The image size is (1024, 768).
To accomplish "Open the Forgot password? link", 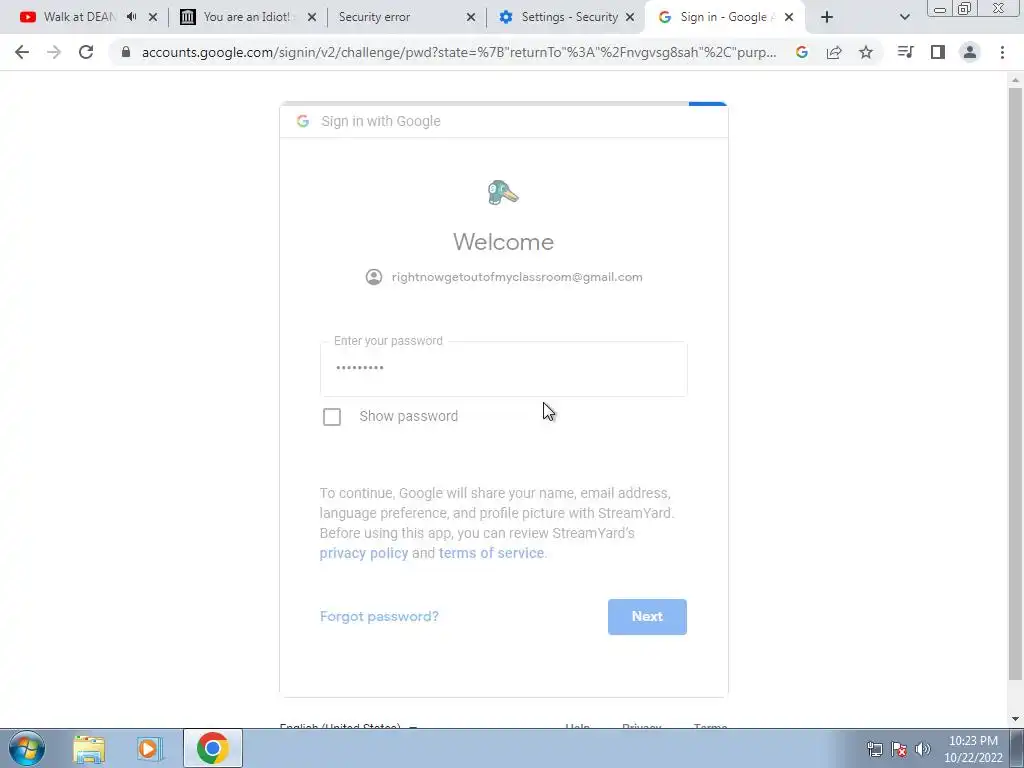I will (379, 616).
